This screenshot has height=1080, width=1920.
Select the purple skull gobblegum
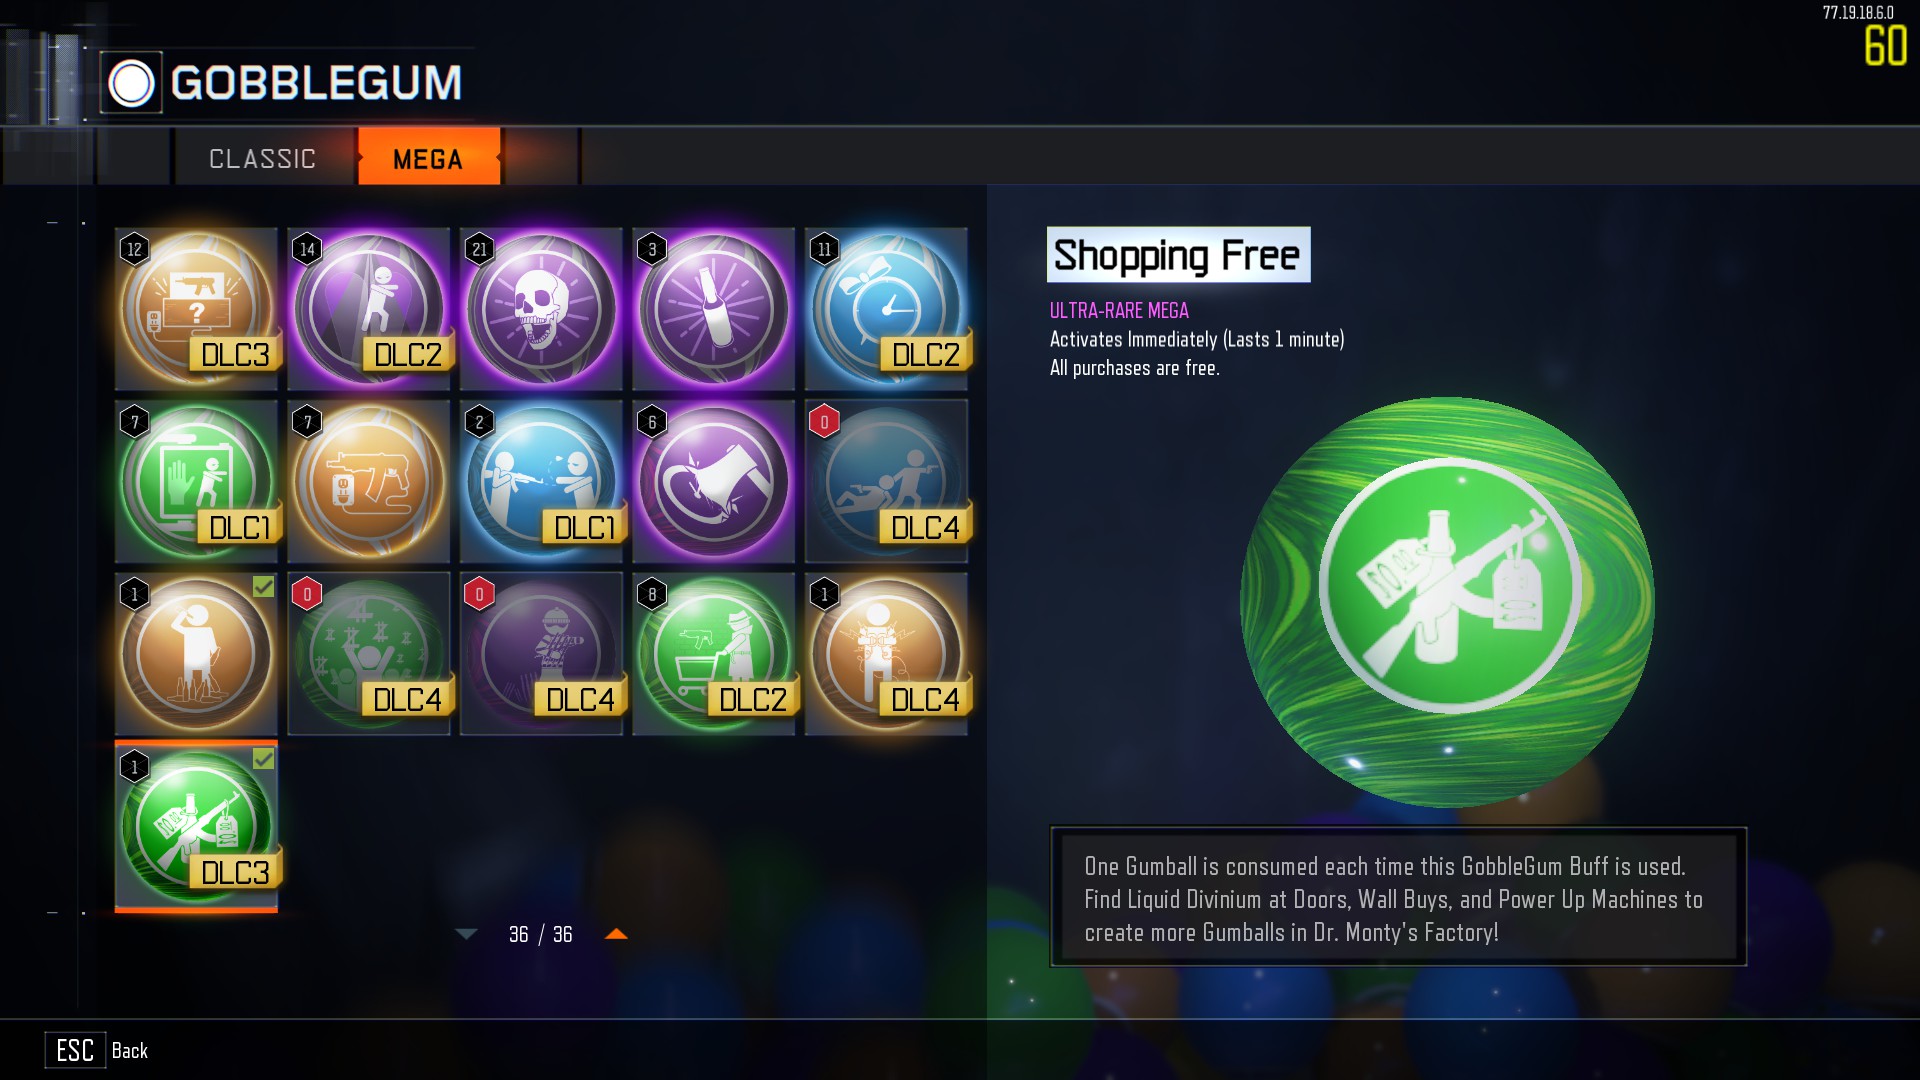point(541,309)
